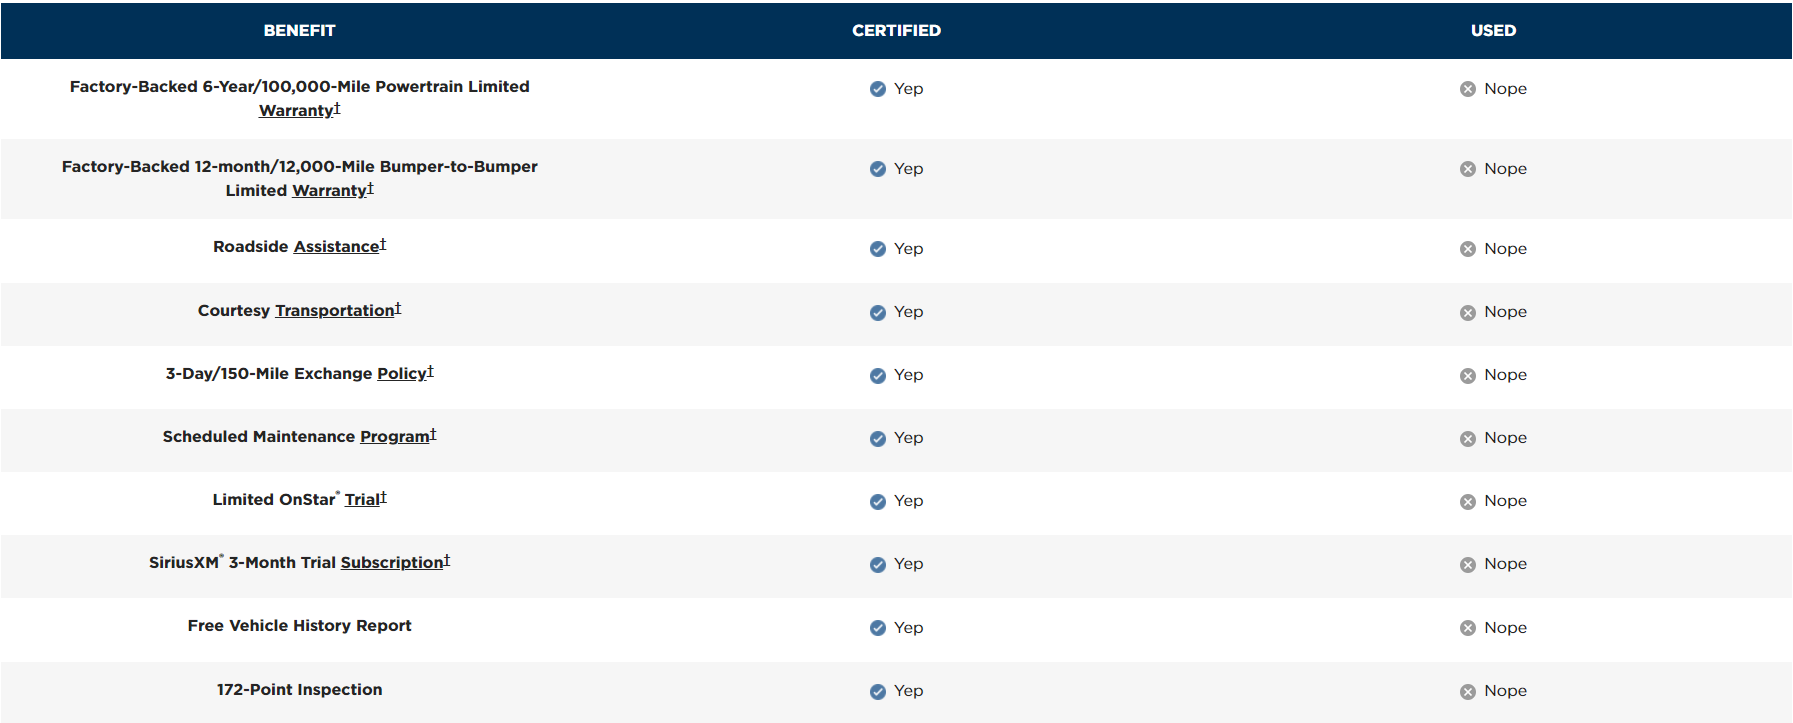Click the Certified checkmark icon for Courtesy Transportation

click(878, 313)
